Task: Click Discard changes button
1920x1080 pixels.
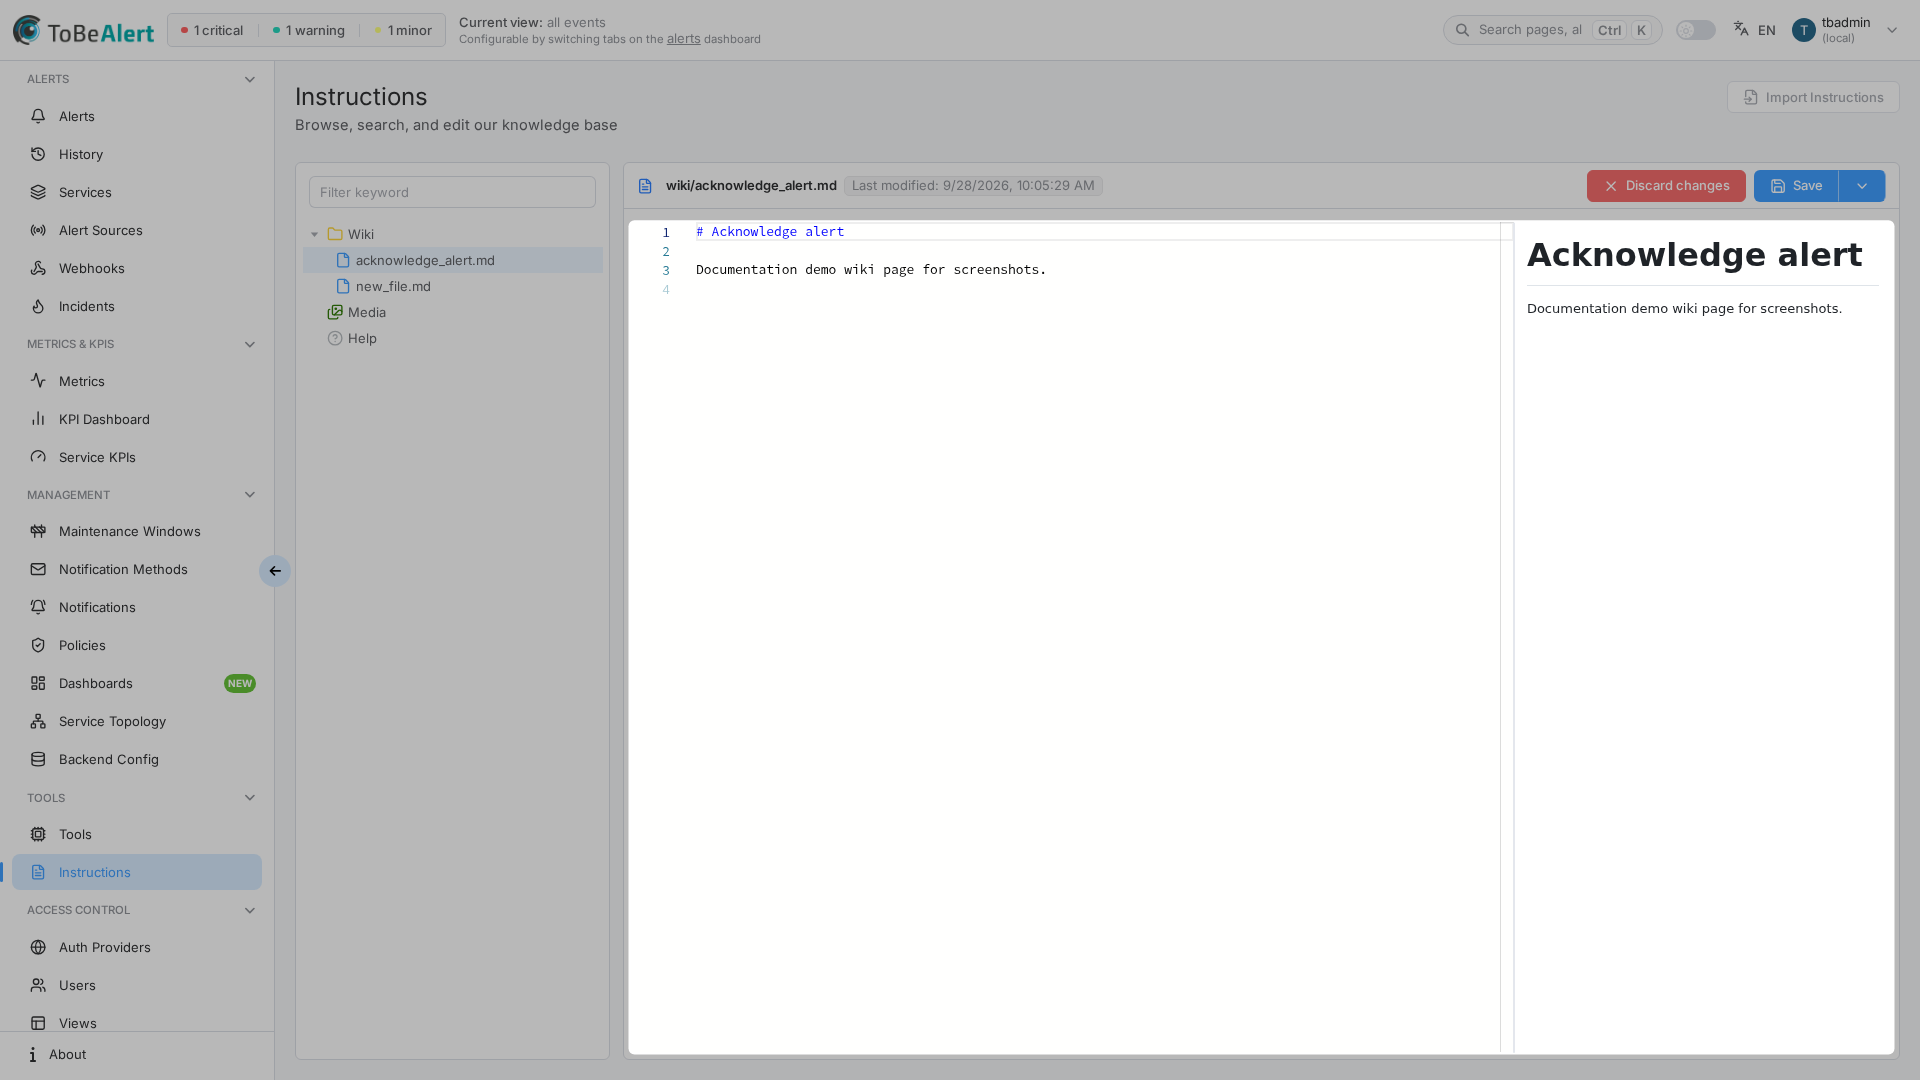Action: 1666,186
